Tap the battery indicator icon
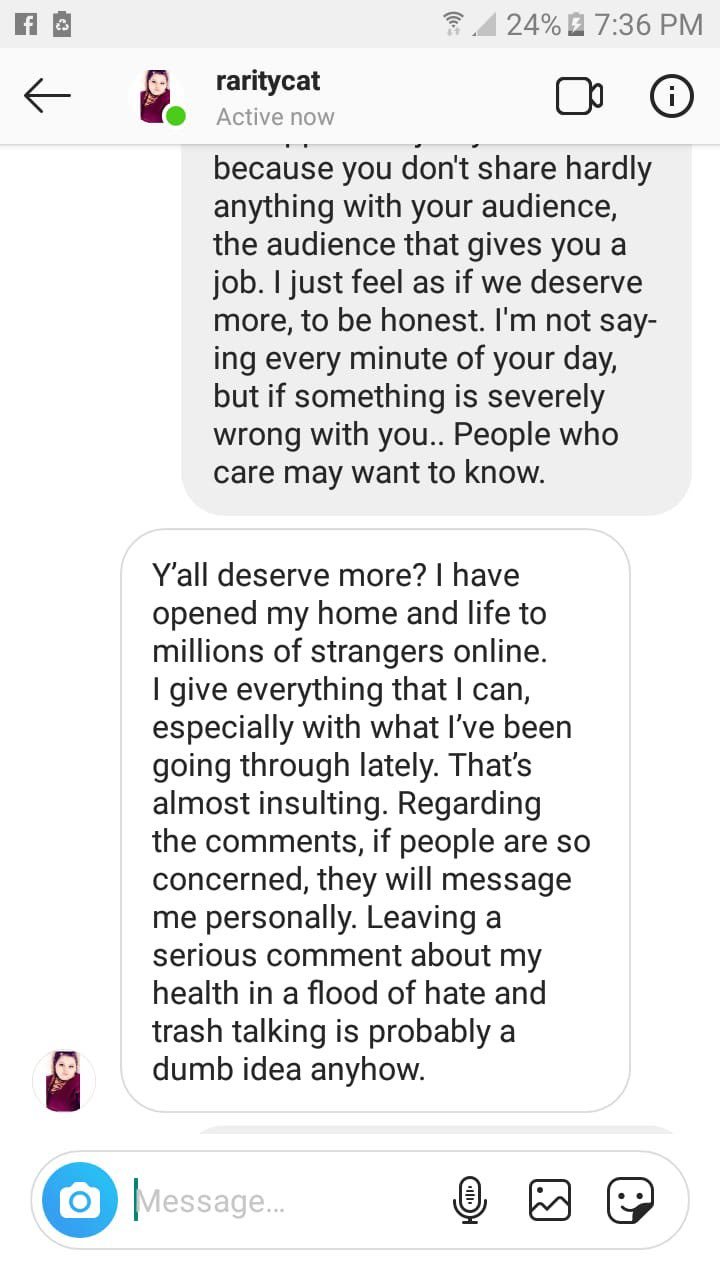 point(577,24)
